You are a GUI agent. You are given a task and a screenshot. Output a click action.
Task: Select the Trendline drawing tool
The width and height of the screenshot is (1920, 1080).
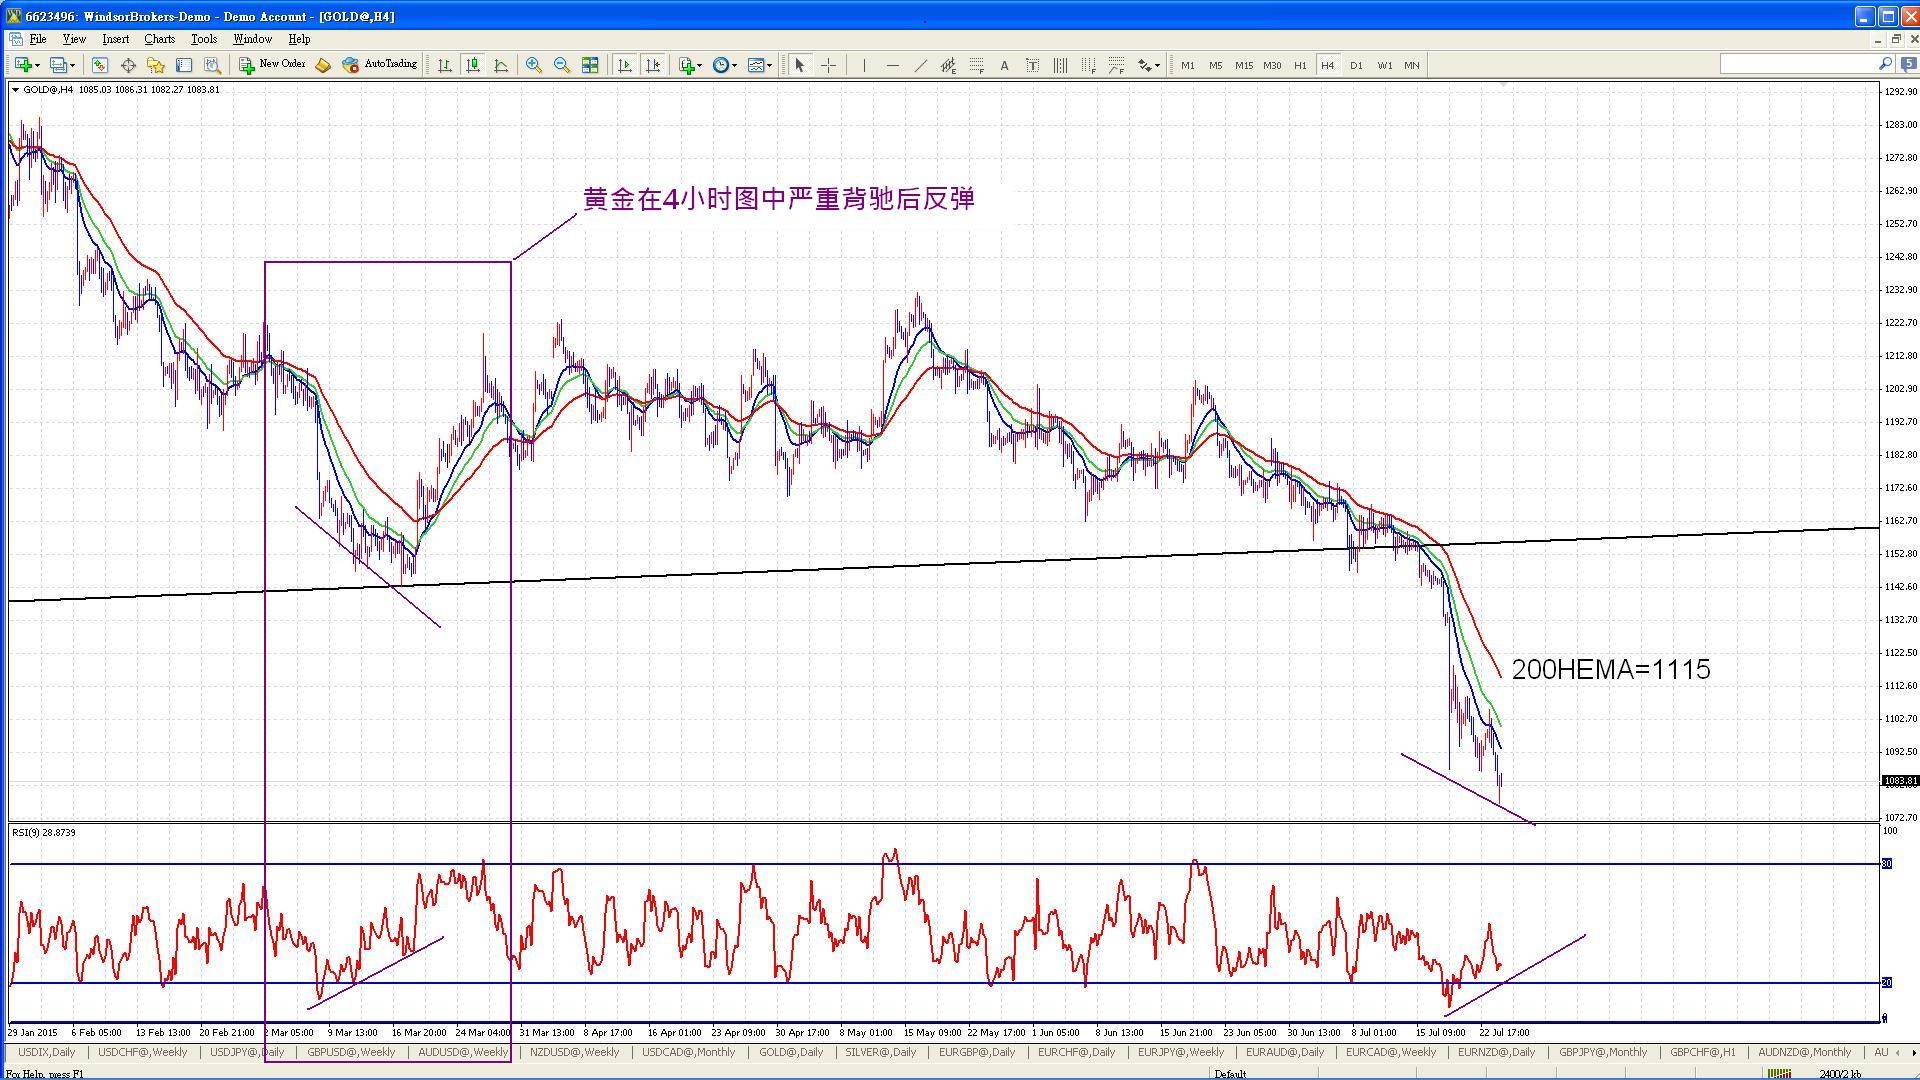click(920, 65)
